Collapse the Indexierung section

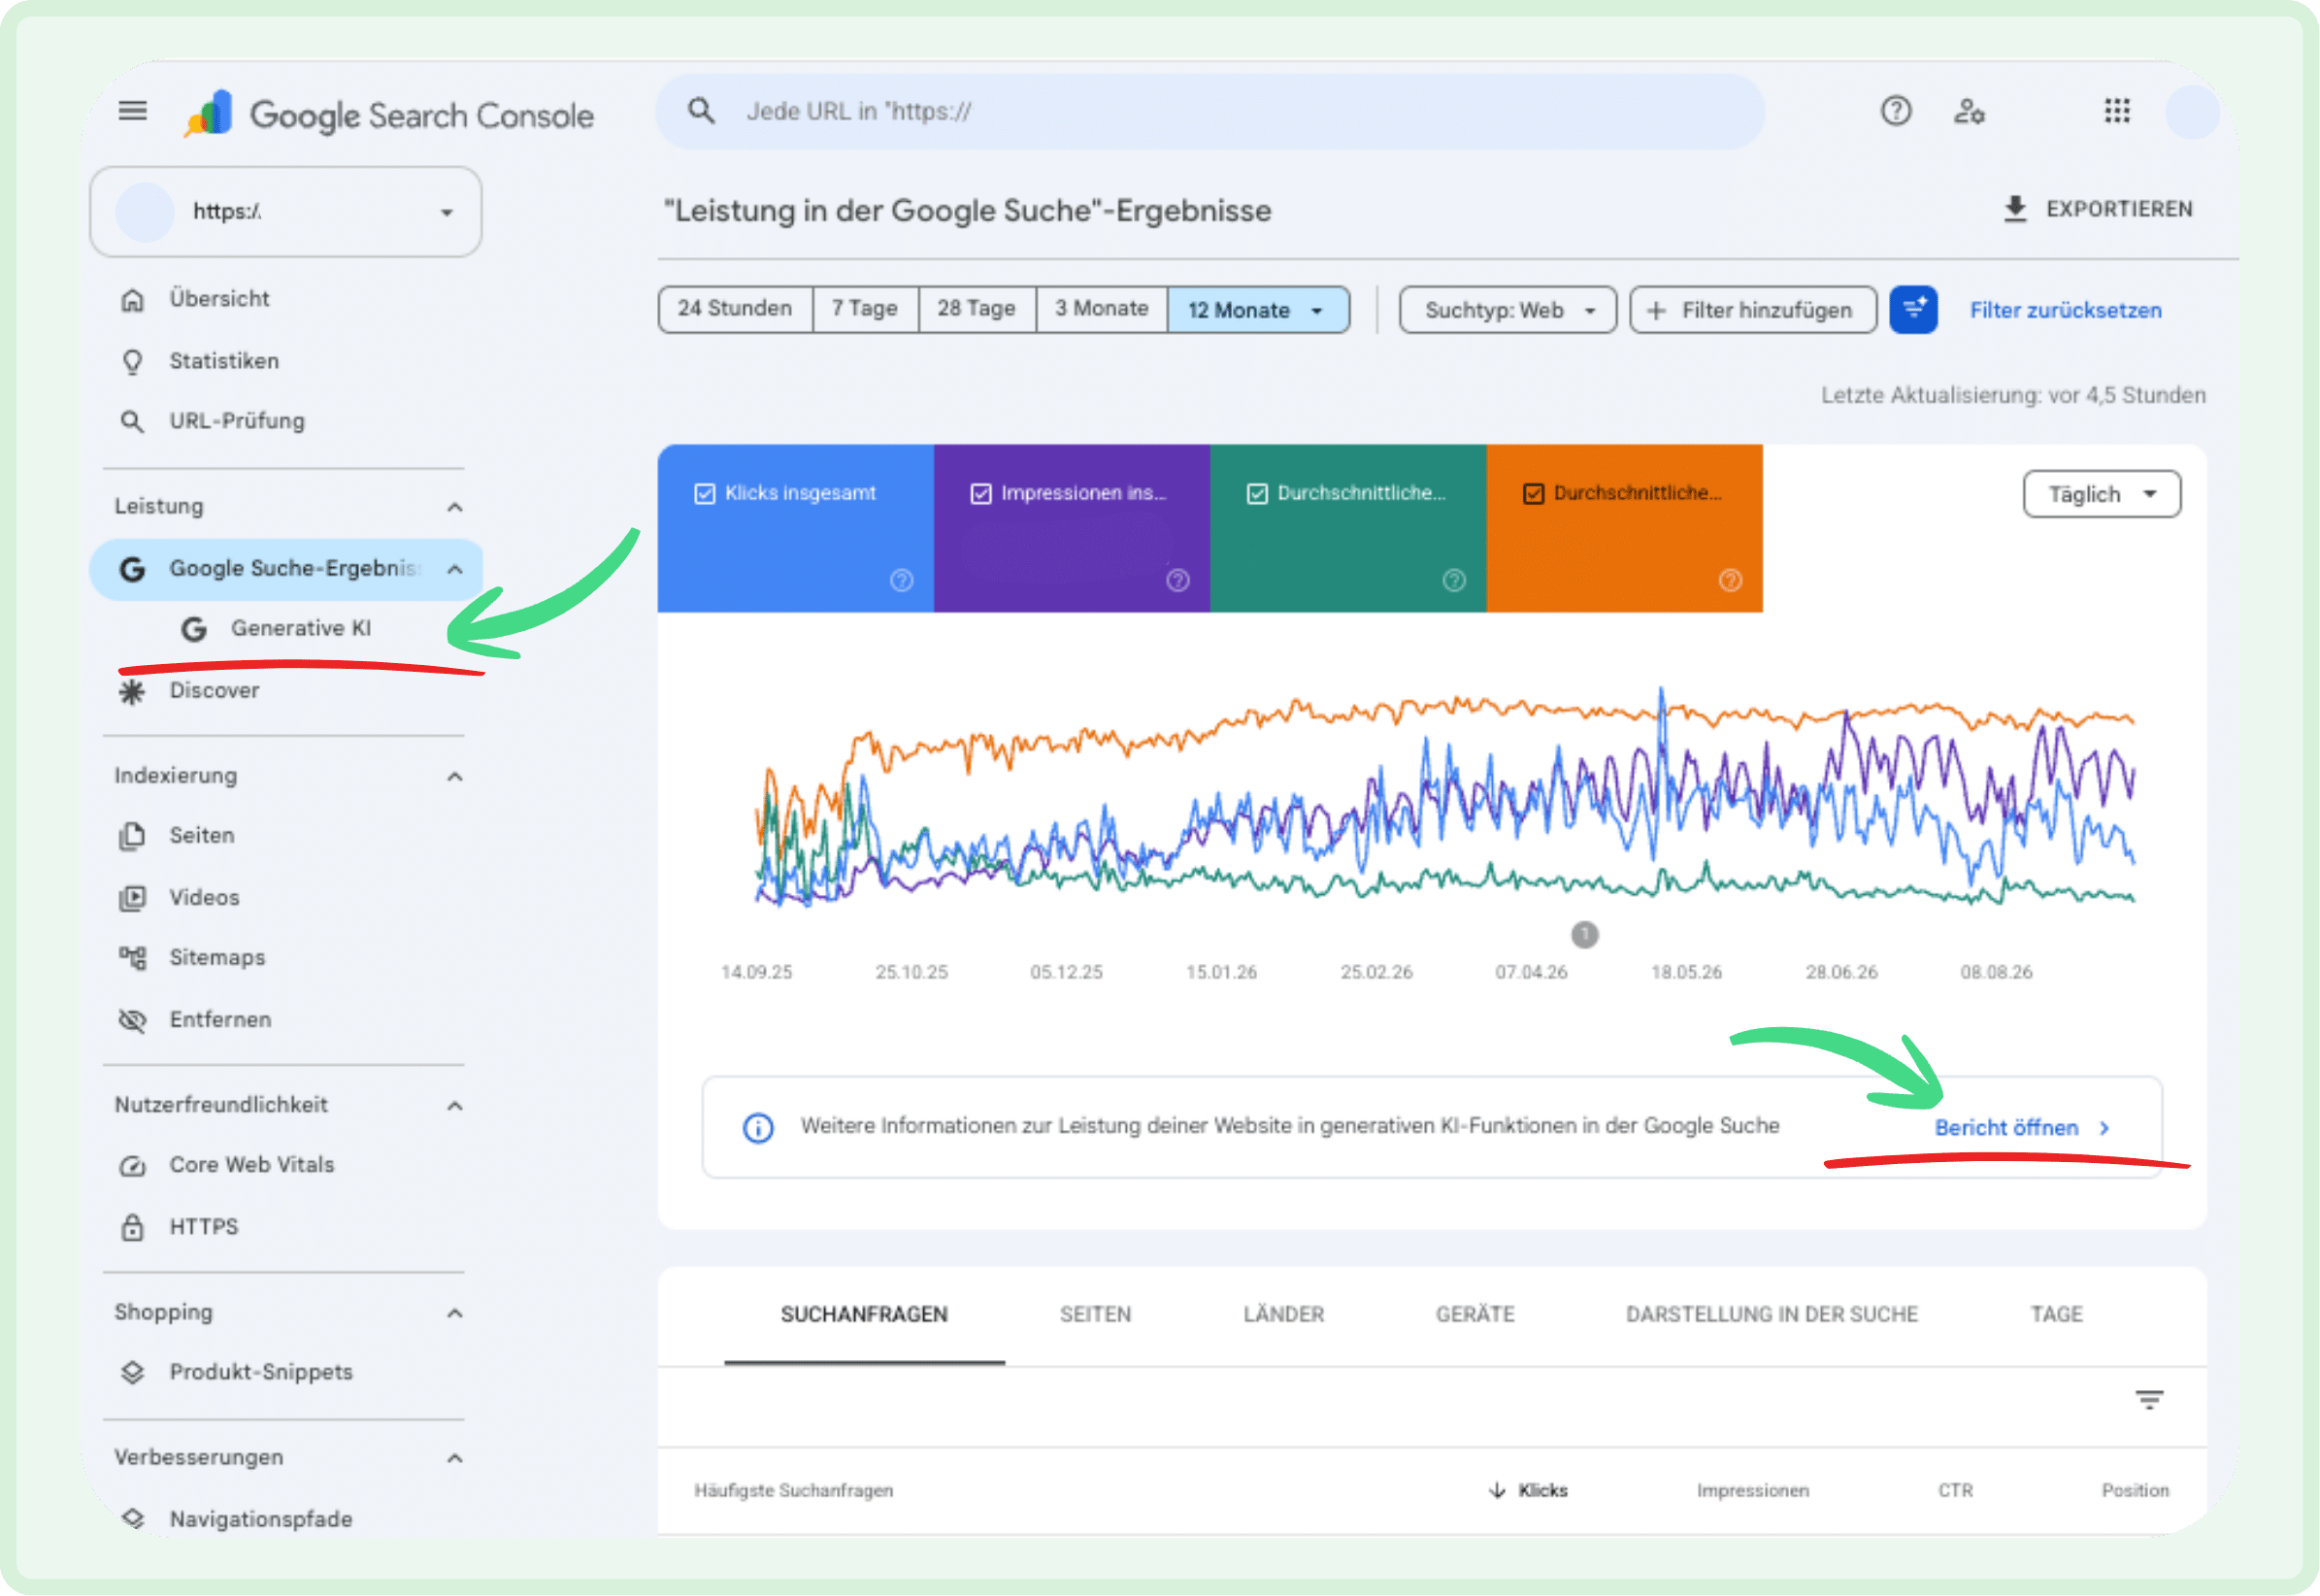tap(455, 777)
